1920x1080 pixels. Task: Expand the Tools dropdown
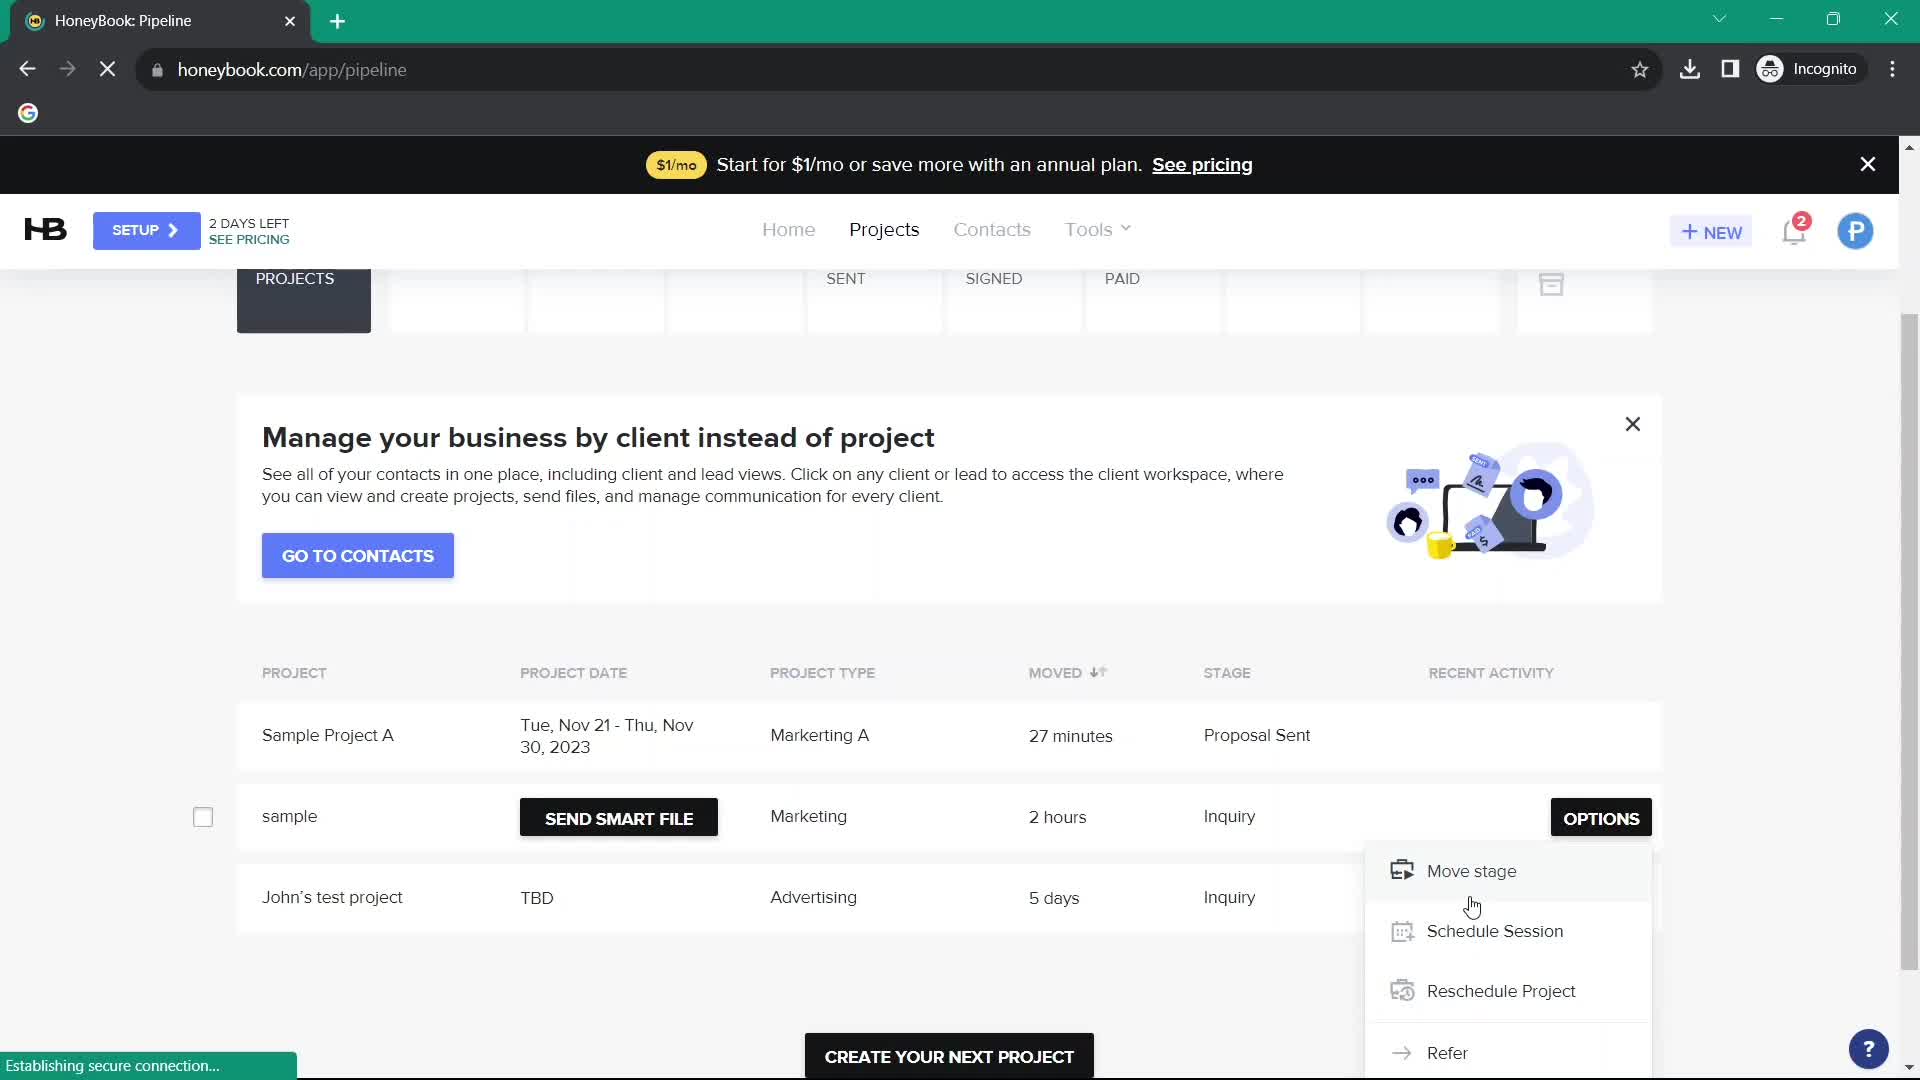pyautogui.click(x=1098, y=230)
